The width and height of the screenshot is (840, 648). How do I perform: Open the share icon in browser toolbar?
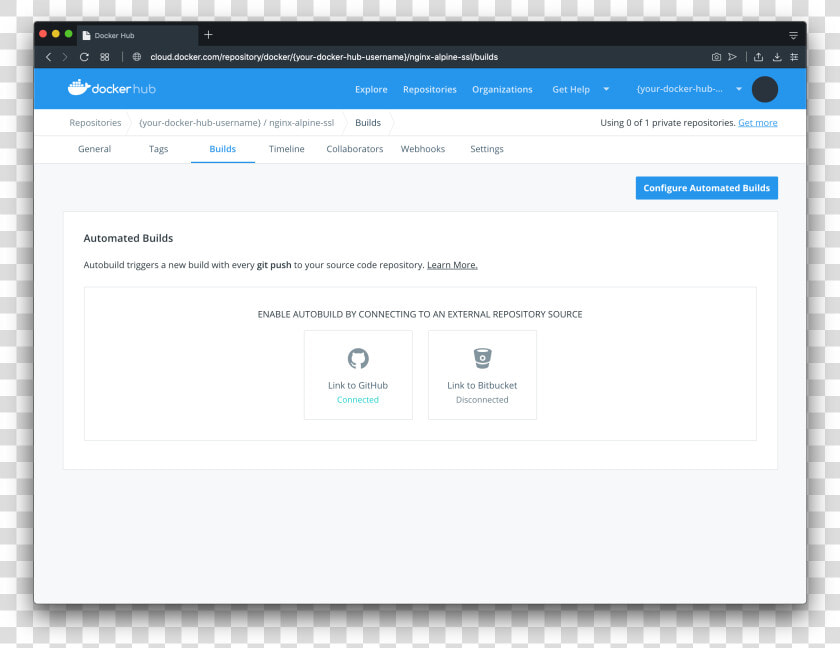click(758, 57)
